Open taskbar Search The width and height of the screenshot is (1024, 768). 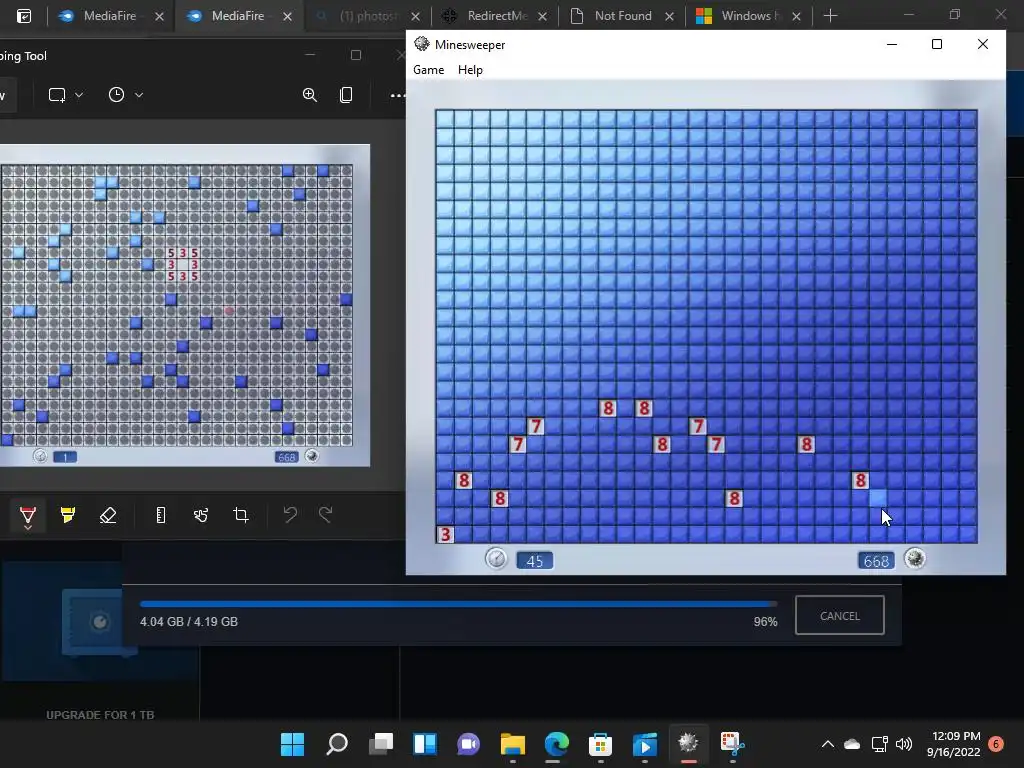337,744
